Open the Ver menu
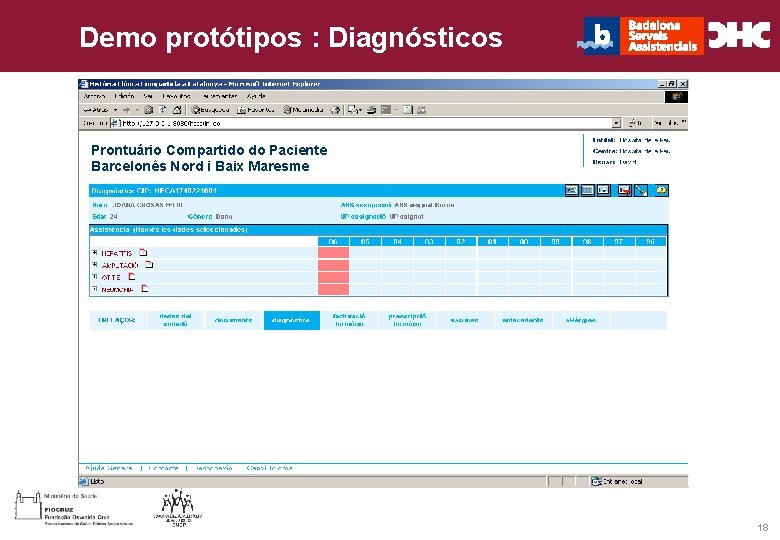The height and width of the screenshot is (540, 780). [x=148, y=96]
